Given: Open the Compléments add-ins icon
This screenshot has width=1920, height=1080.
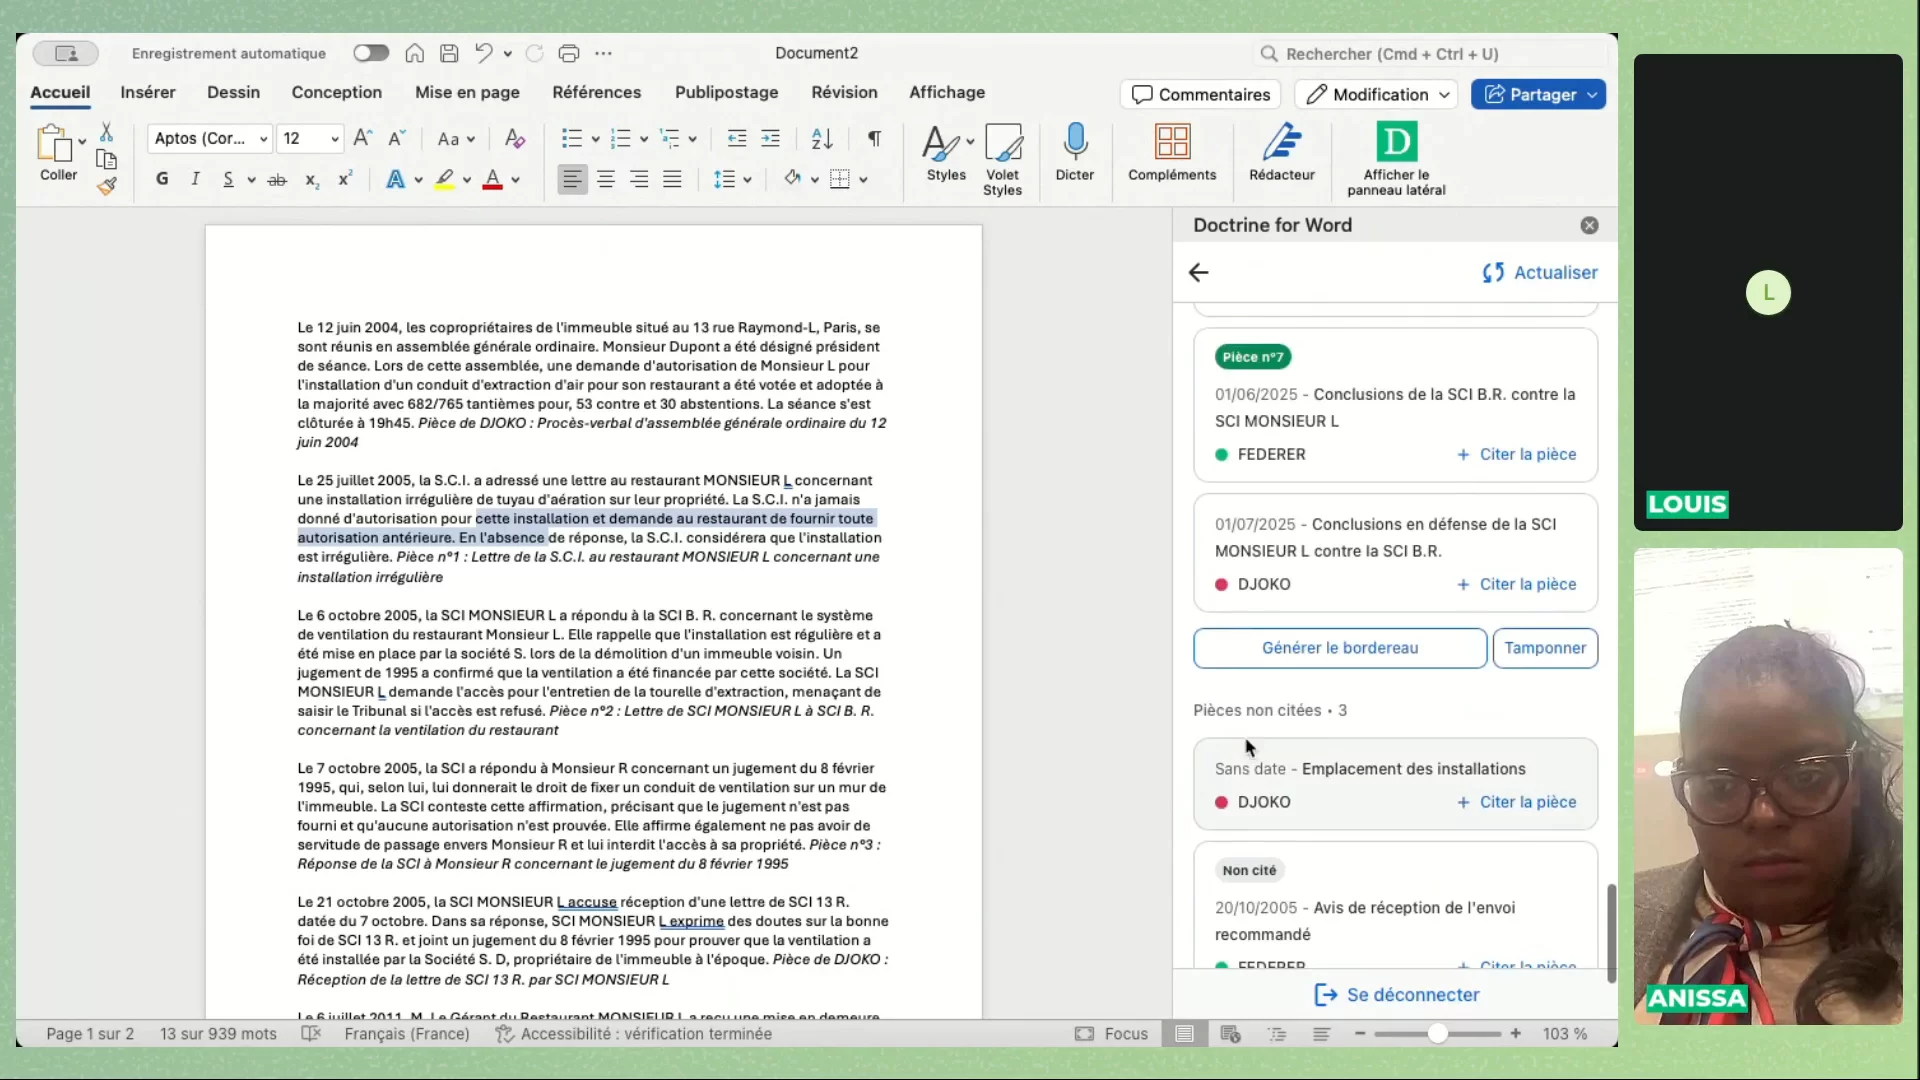Looking at the screenshot, I should point(1172,143).
